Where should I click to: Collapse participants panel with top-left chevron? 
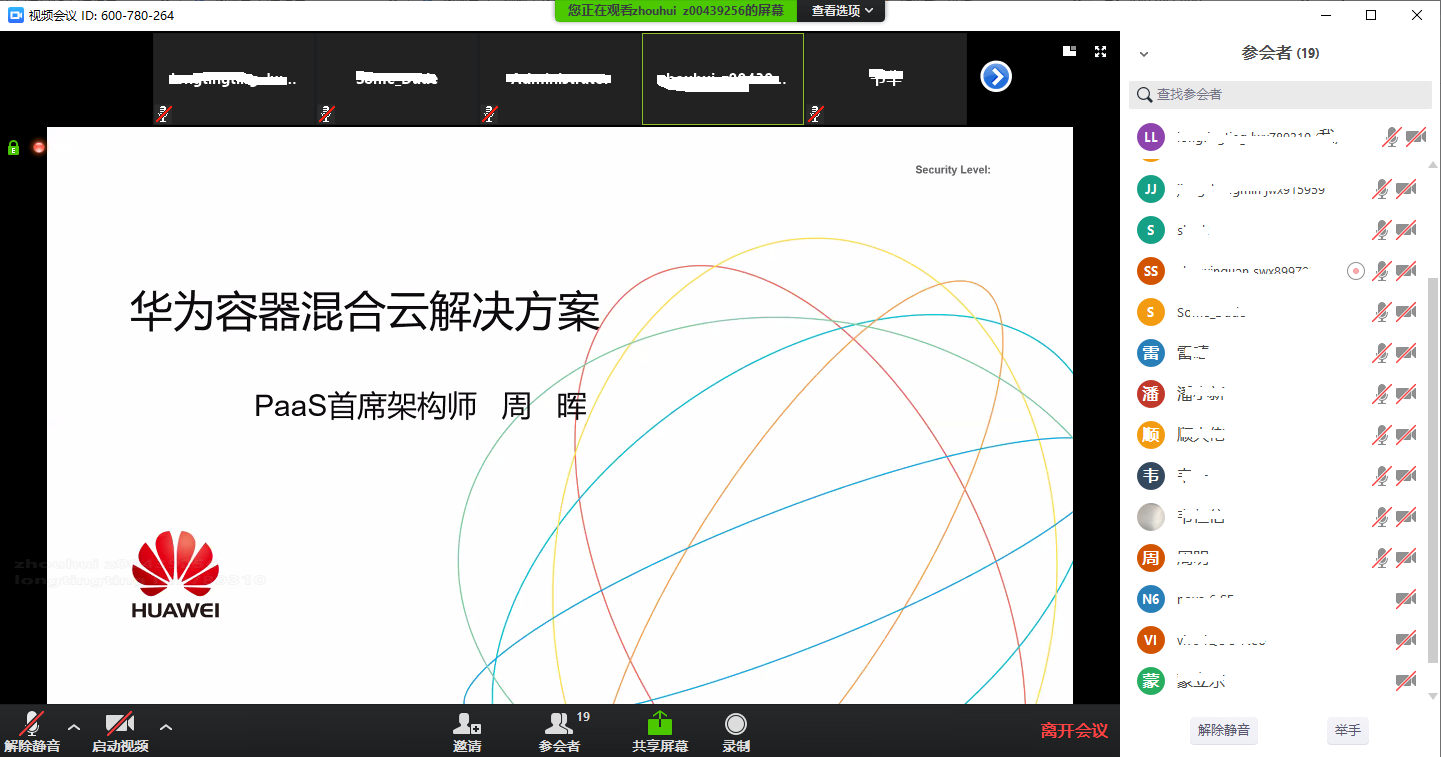(1144, 54)
